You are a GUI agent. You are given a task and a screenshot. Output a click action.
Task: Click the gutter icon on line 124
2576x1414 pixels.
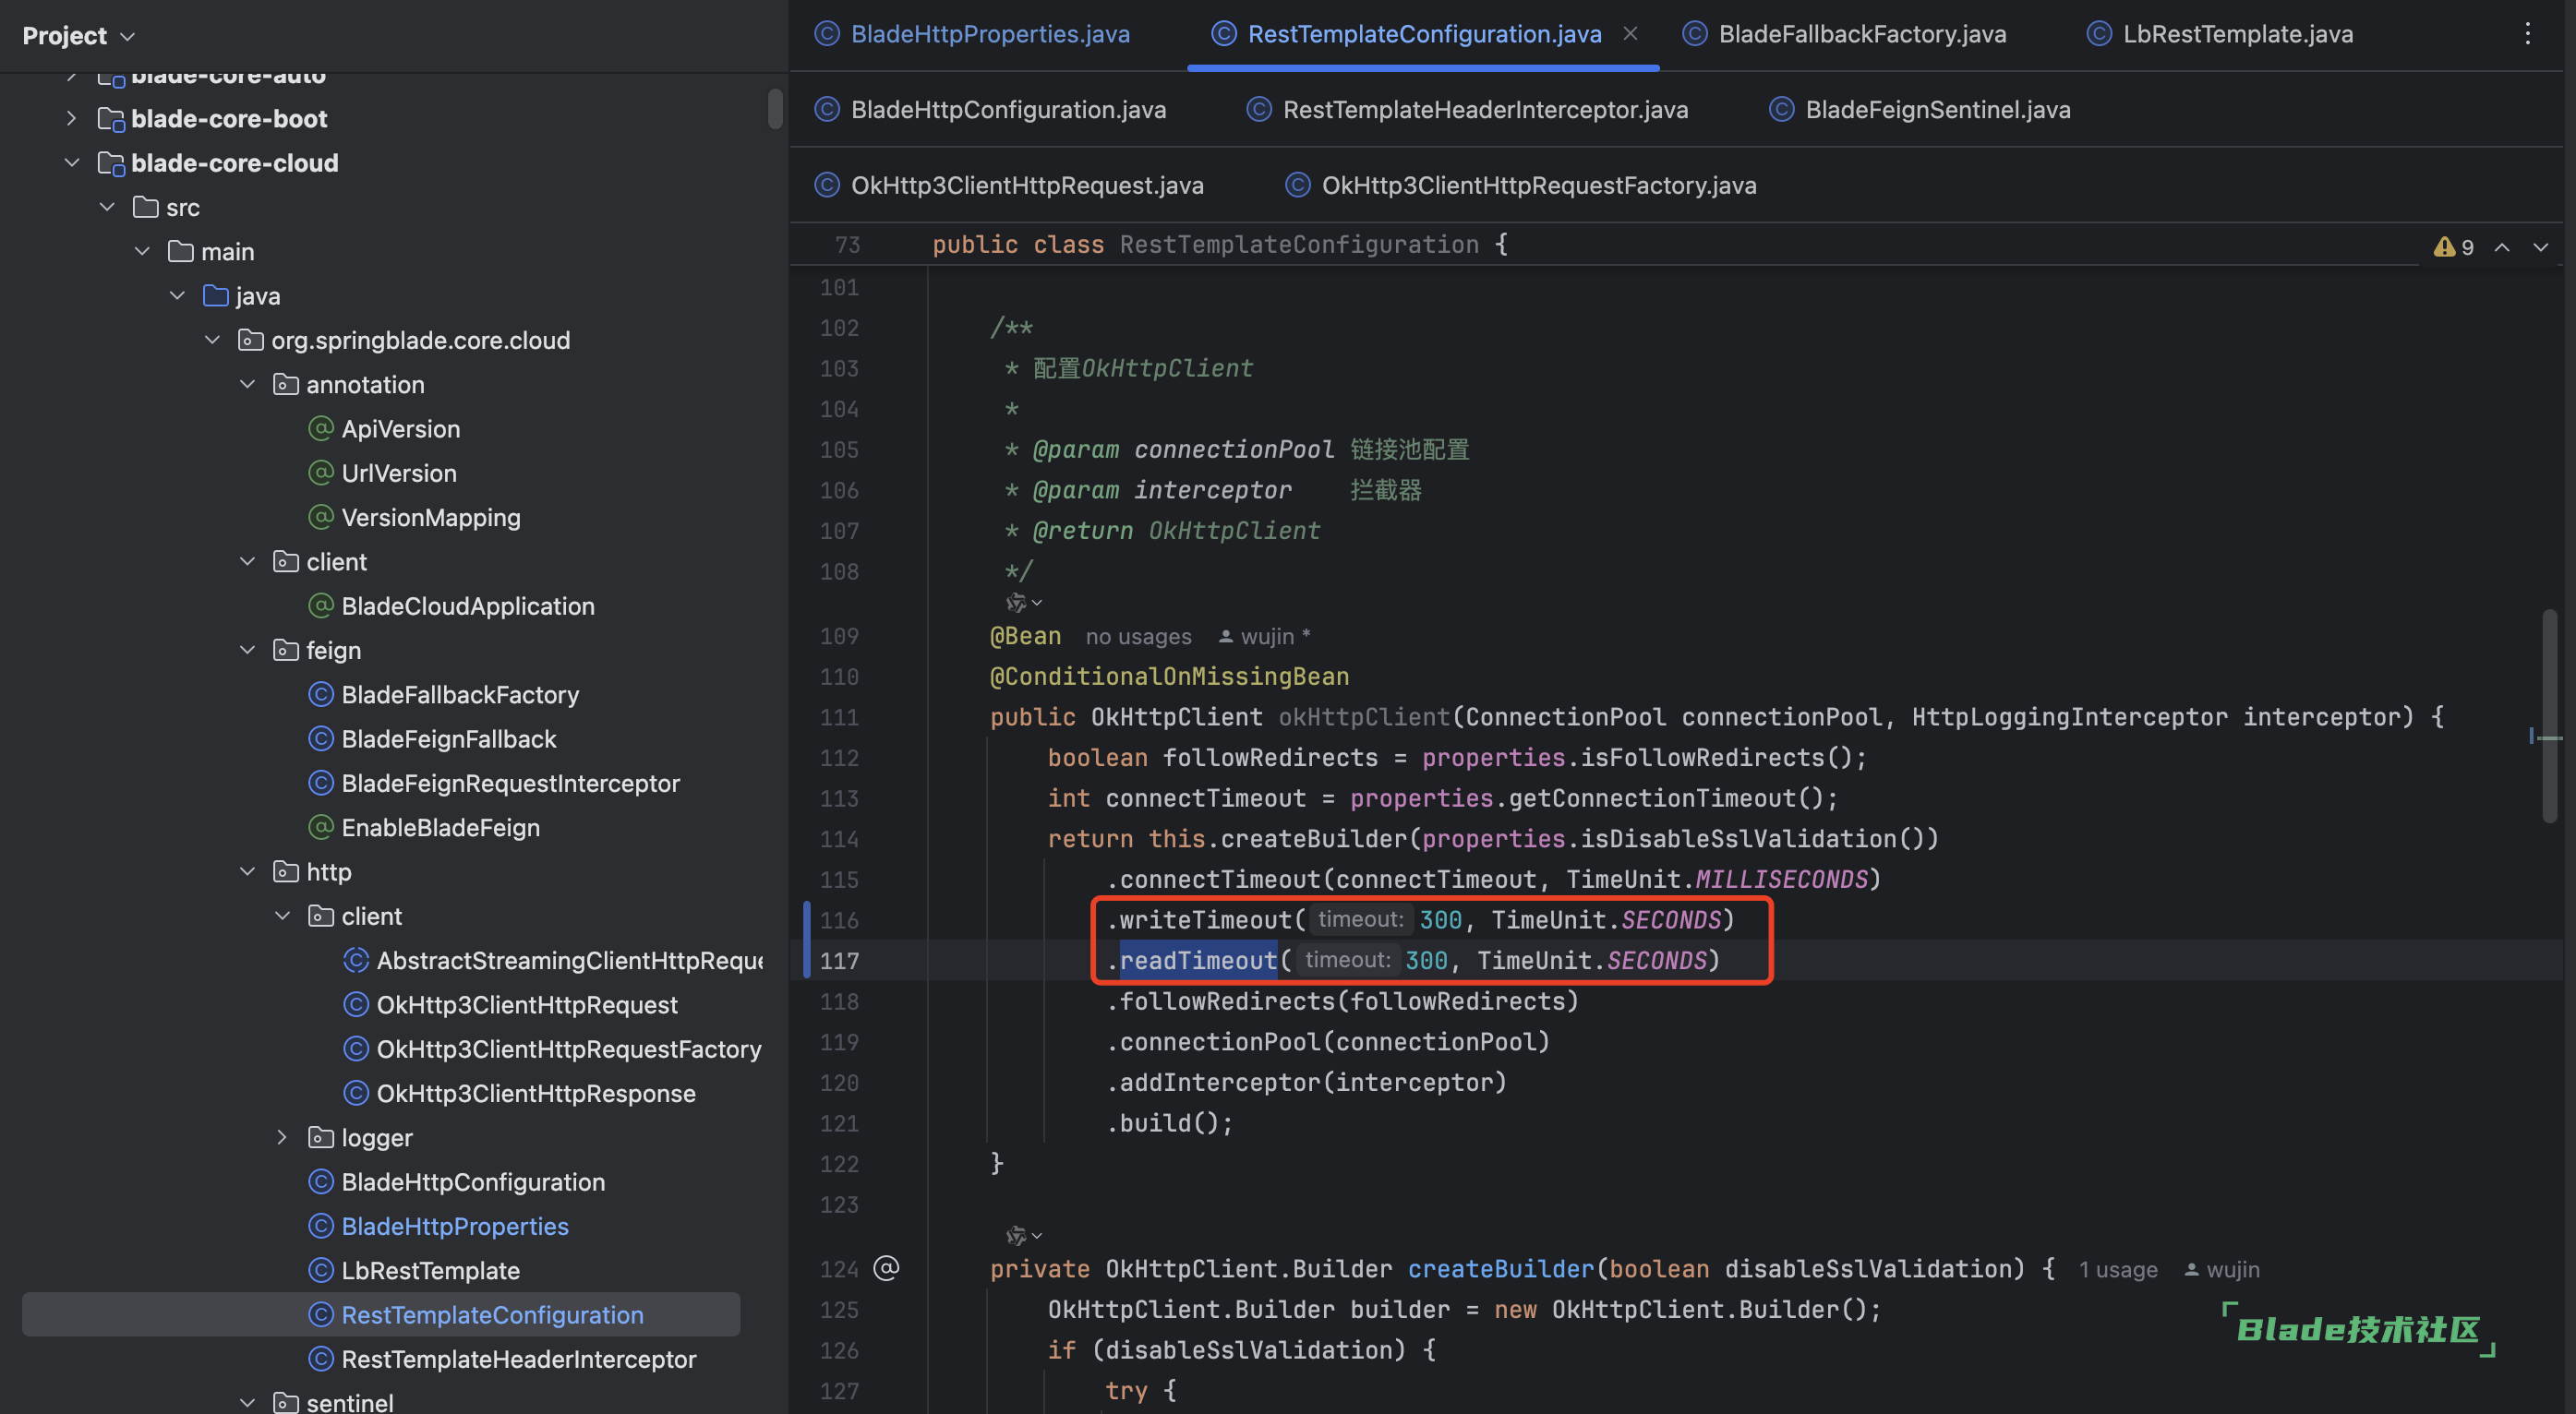886,1268
